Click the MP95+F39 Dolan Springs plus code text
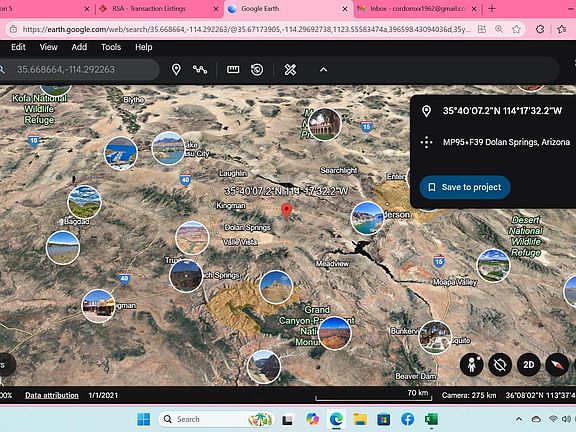Image resolution: width=576 pixels, height=432 pixels. coord(506,142)
